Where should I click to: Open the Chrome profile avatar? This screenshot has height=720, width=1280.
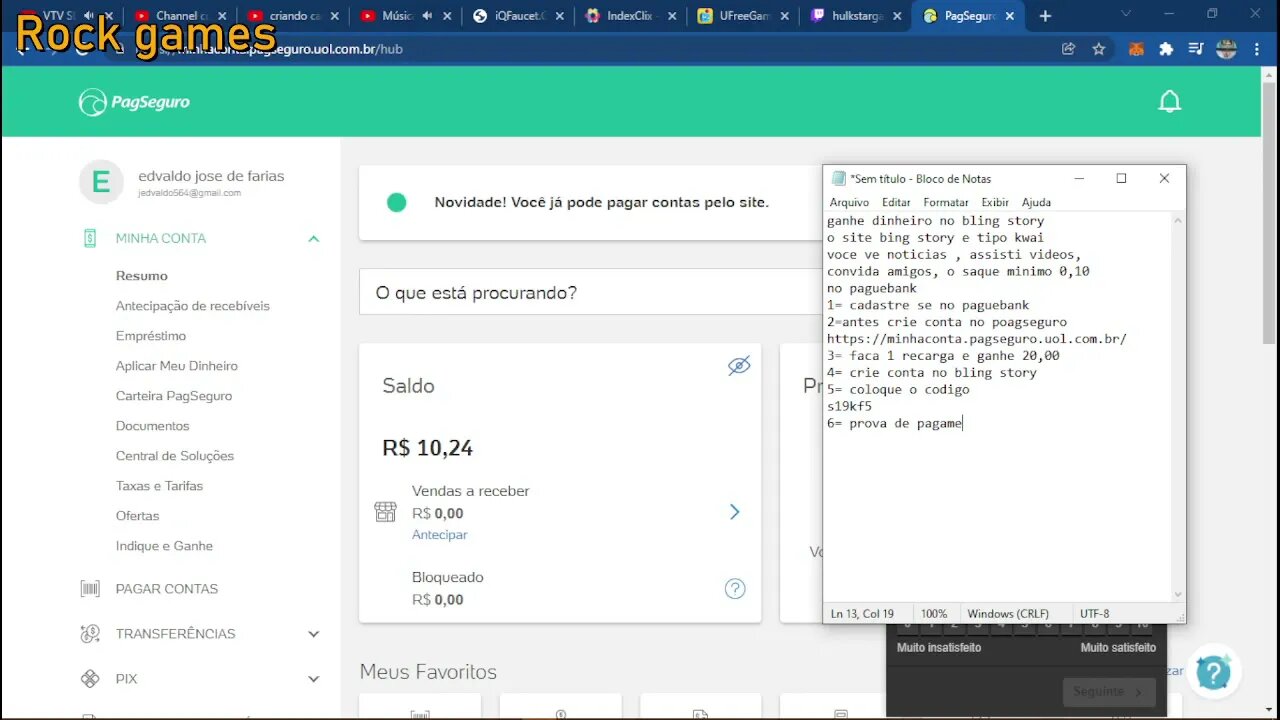[x=1227, y=48]
